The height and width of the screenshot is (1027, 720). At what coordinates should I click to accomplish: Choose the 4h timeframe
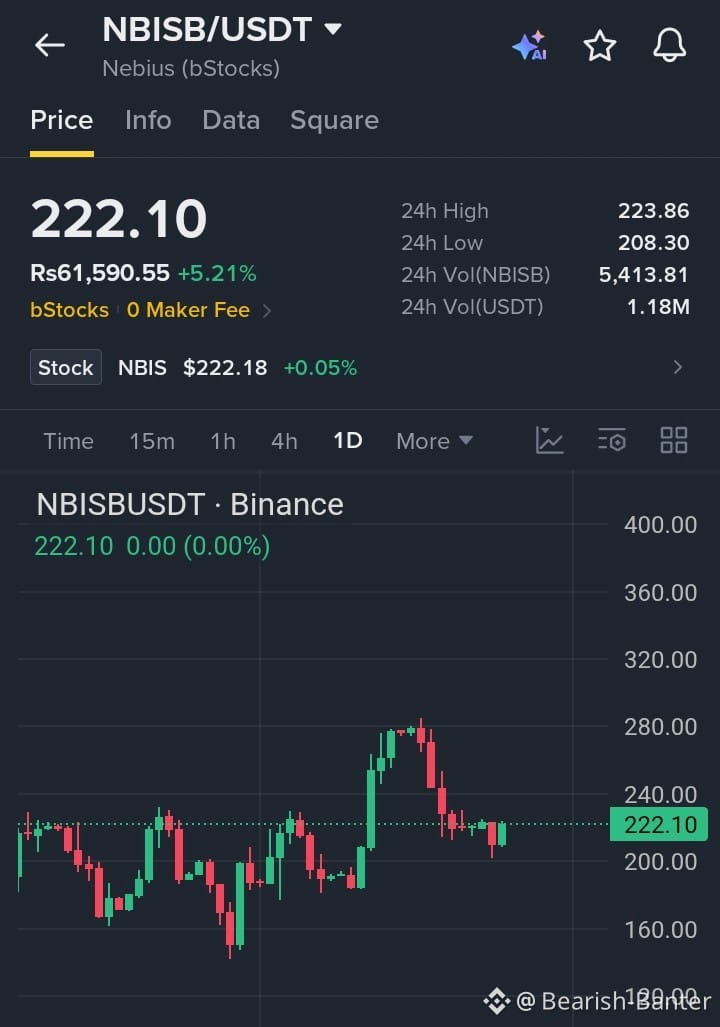[284, 441]
